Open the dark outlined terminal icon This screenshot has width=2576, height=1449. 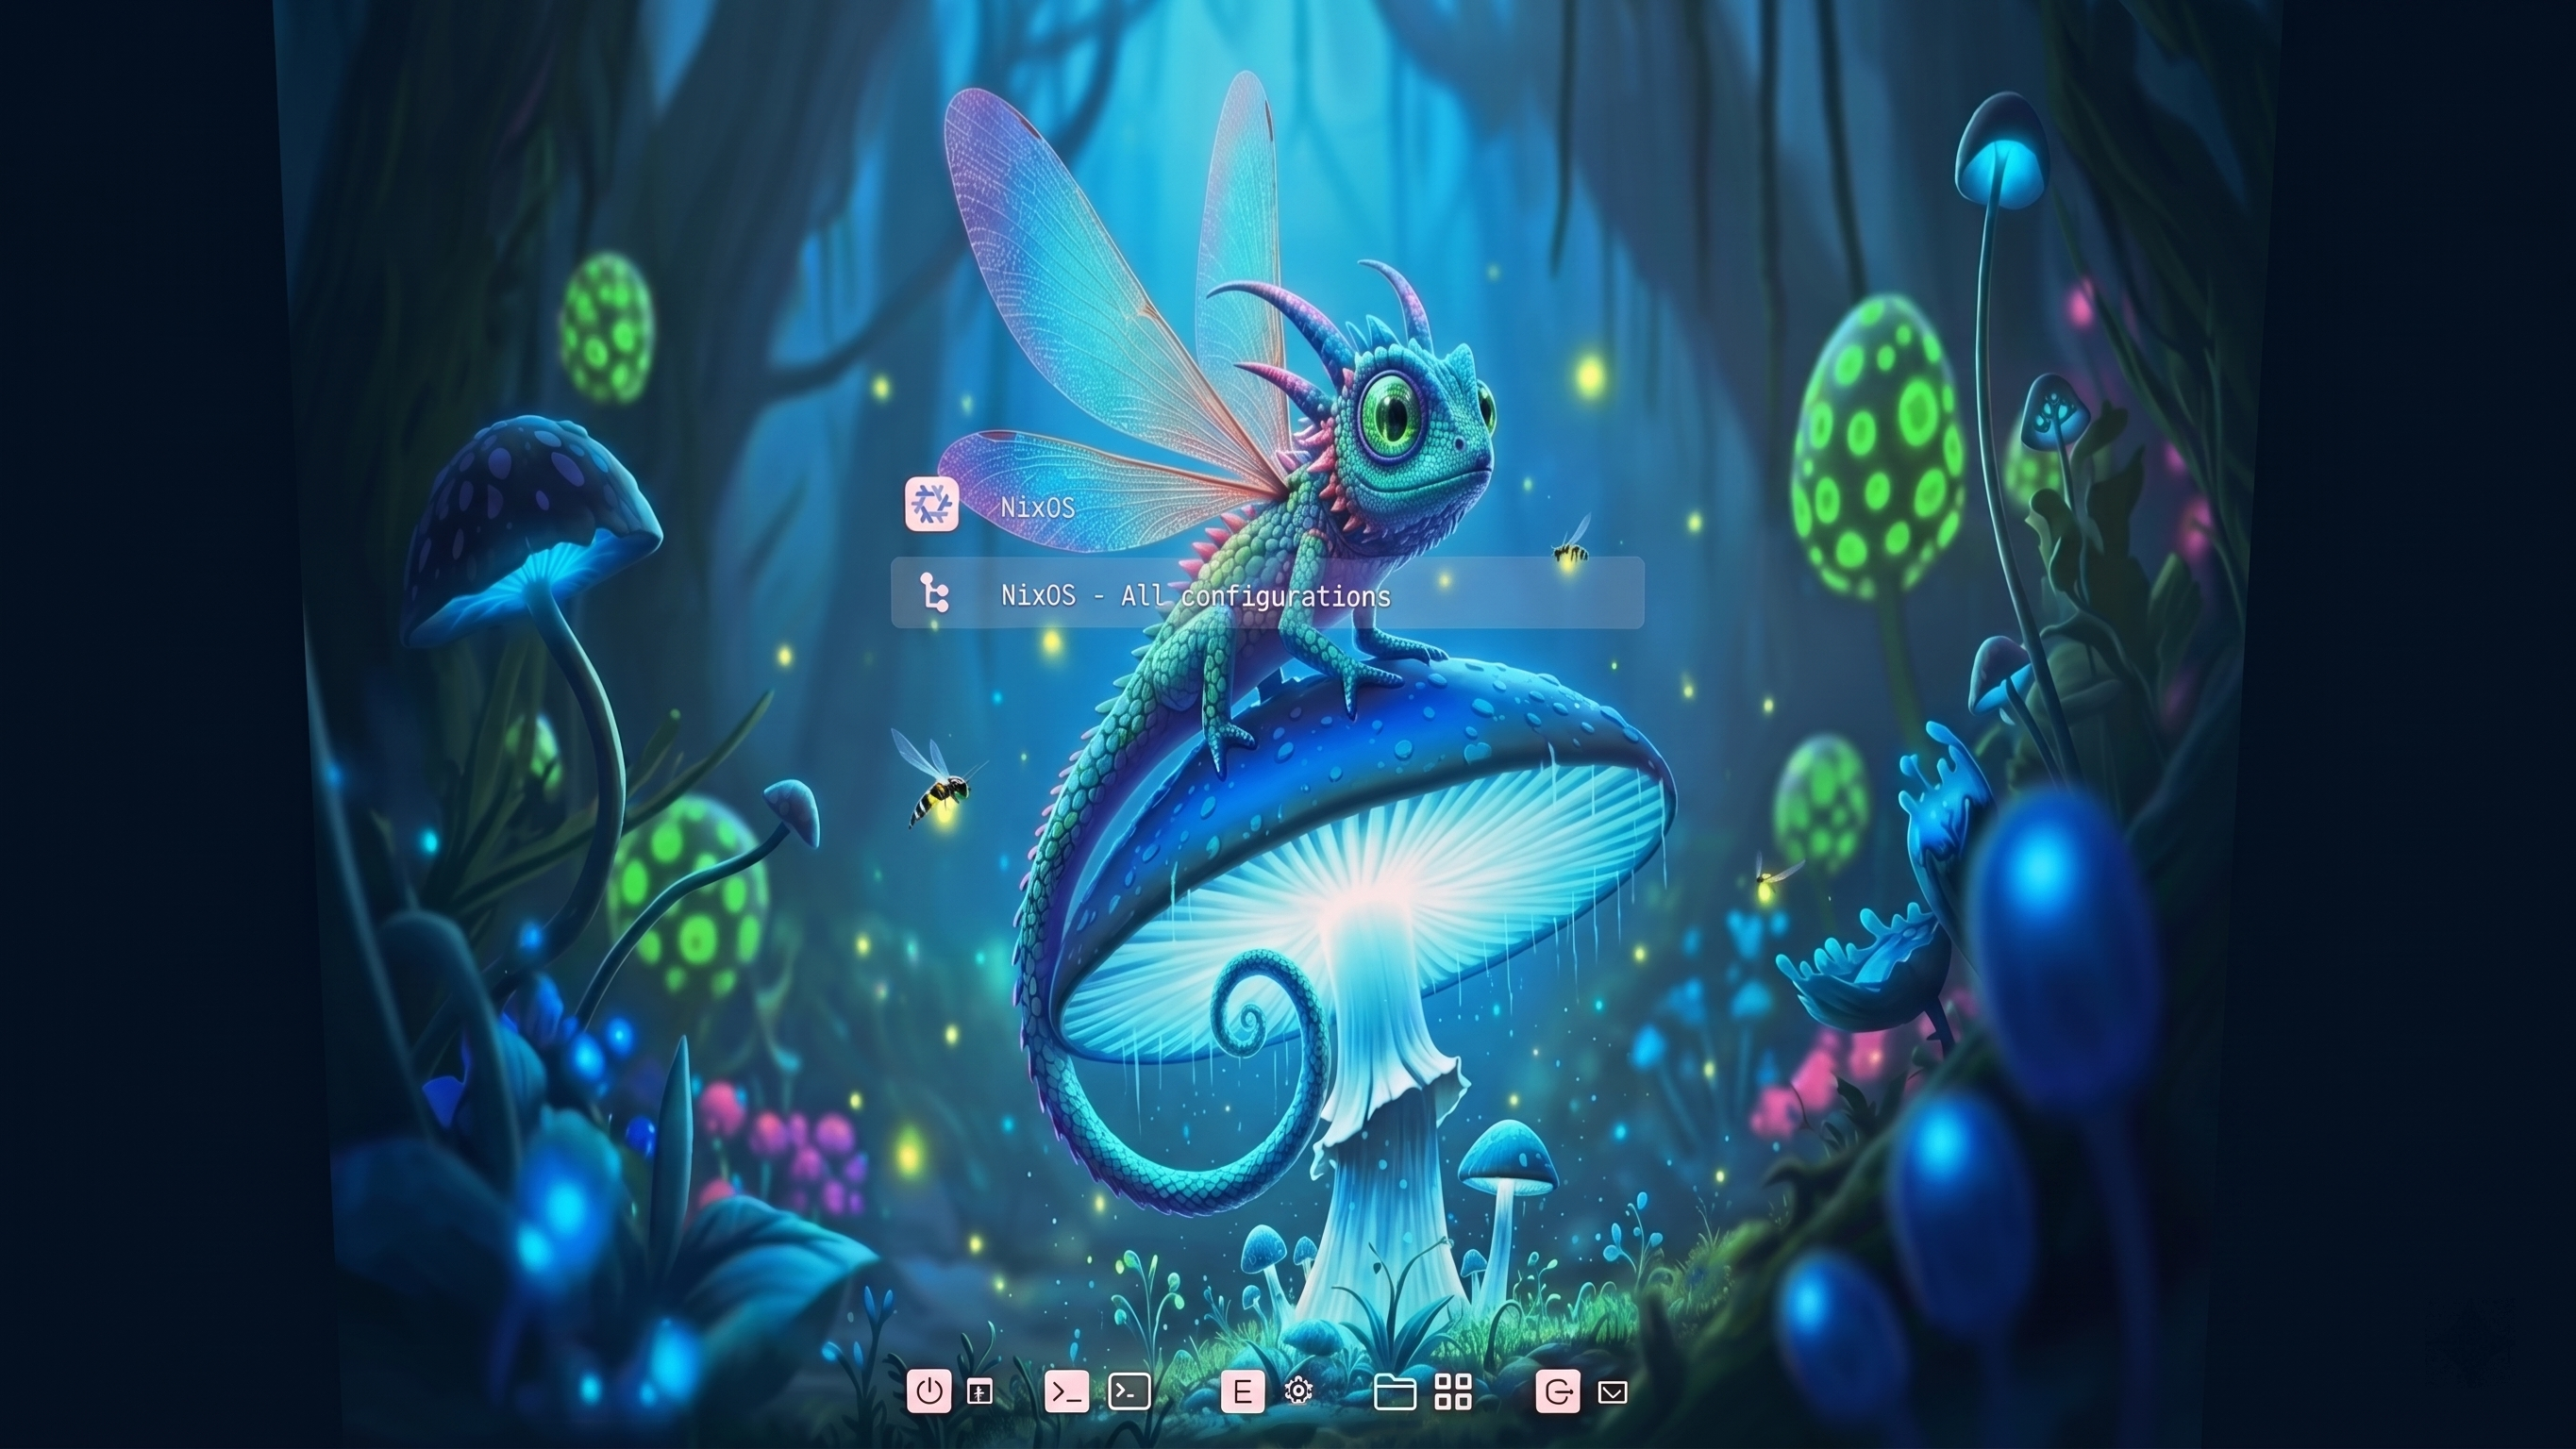coord(1130,1391)
